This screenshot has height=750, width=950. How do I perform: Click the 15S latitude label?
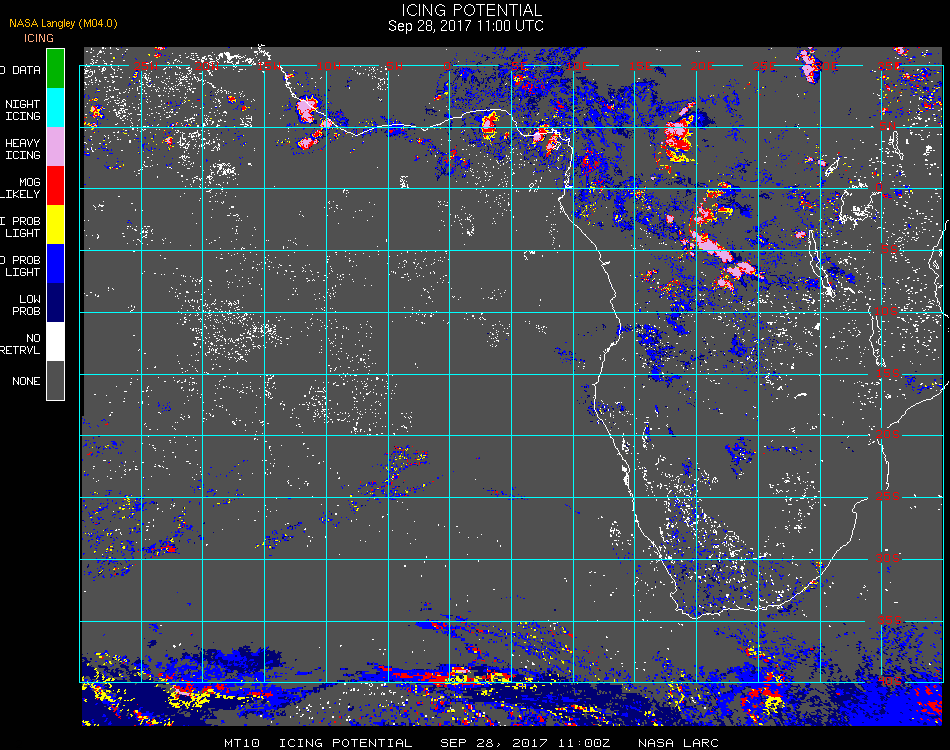[x=888, y=373]
